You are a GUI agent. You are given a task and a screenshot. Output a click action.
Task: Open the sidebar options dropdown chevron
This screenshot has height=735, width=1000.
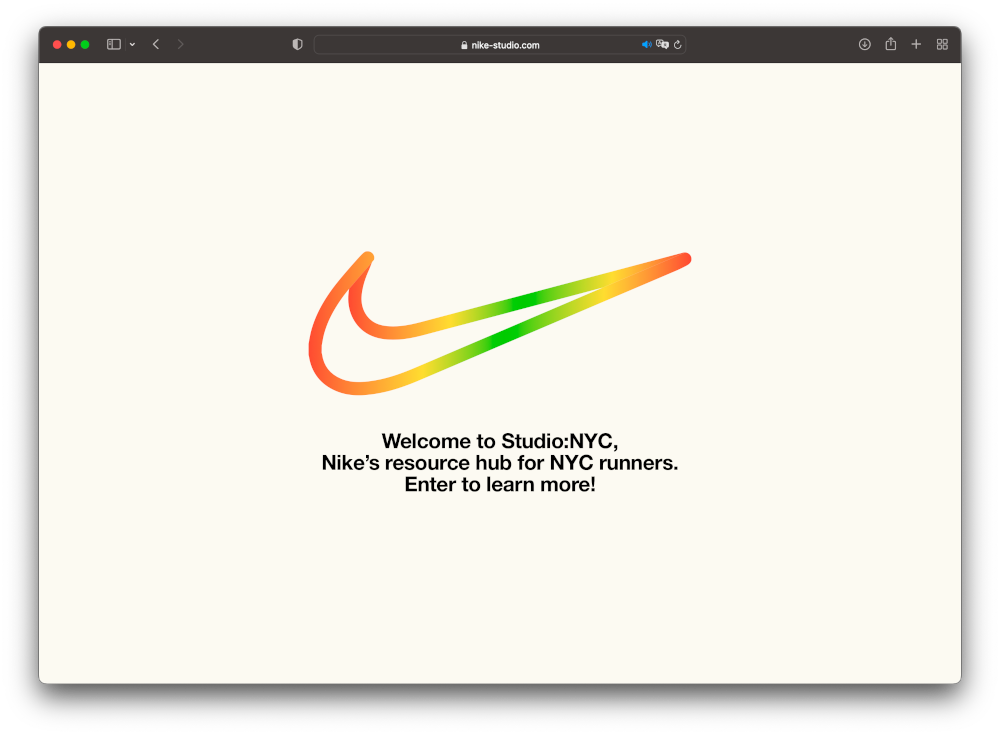coord(132,45)
